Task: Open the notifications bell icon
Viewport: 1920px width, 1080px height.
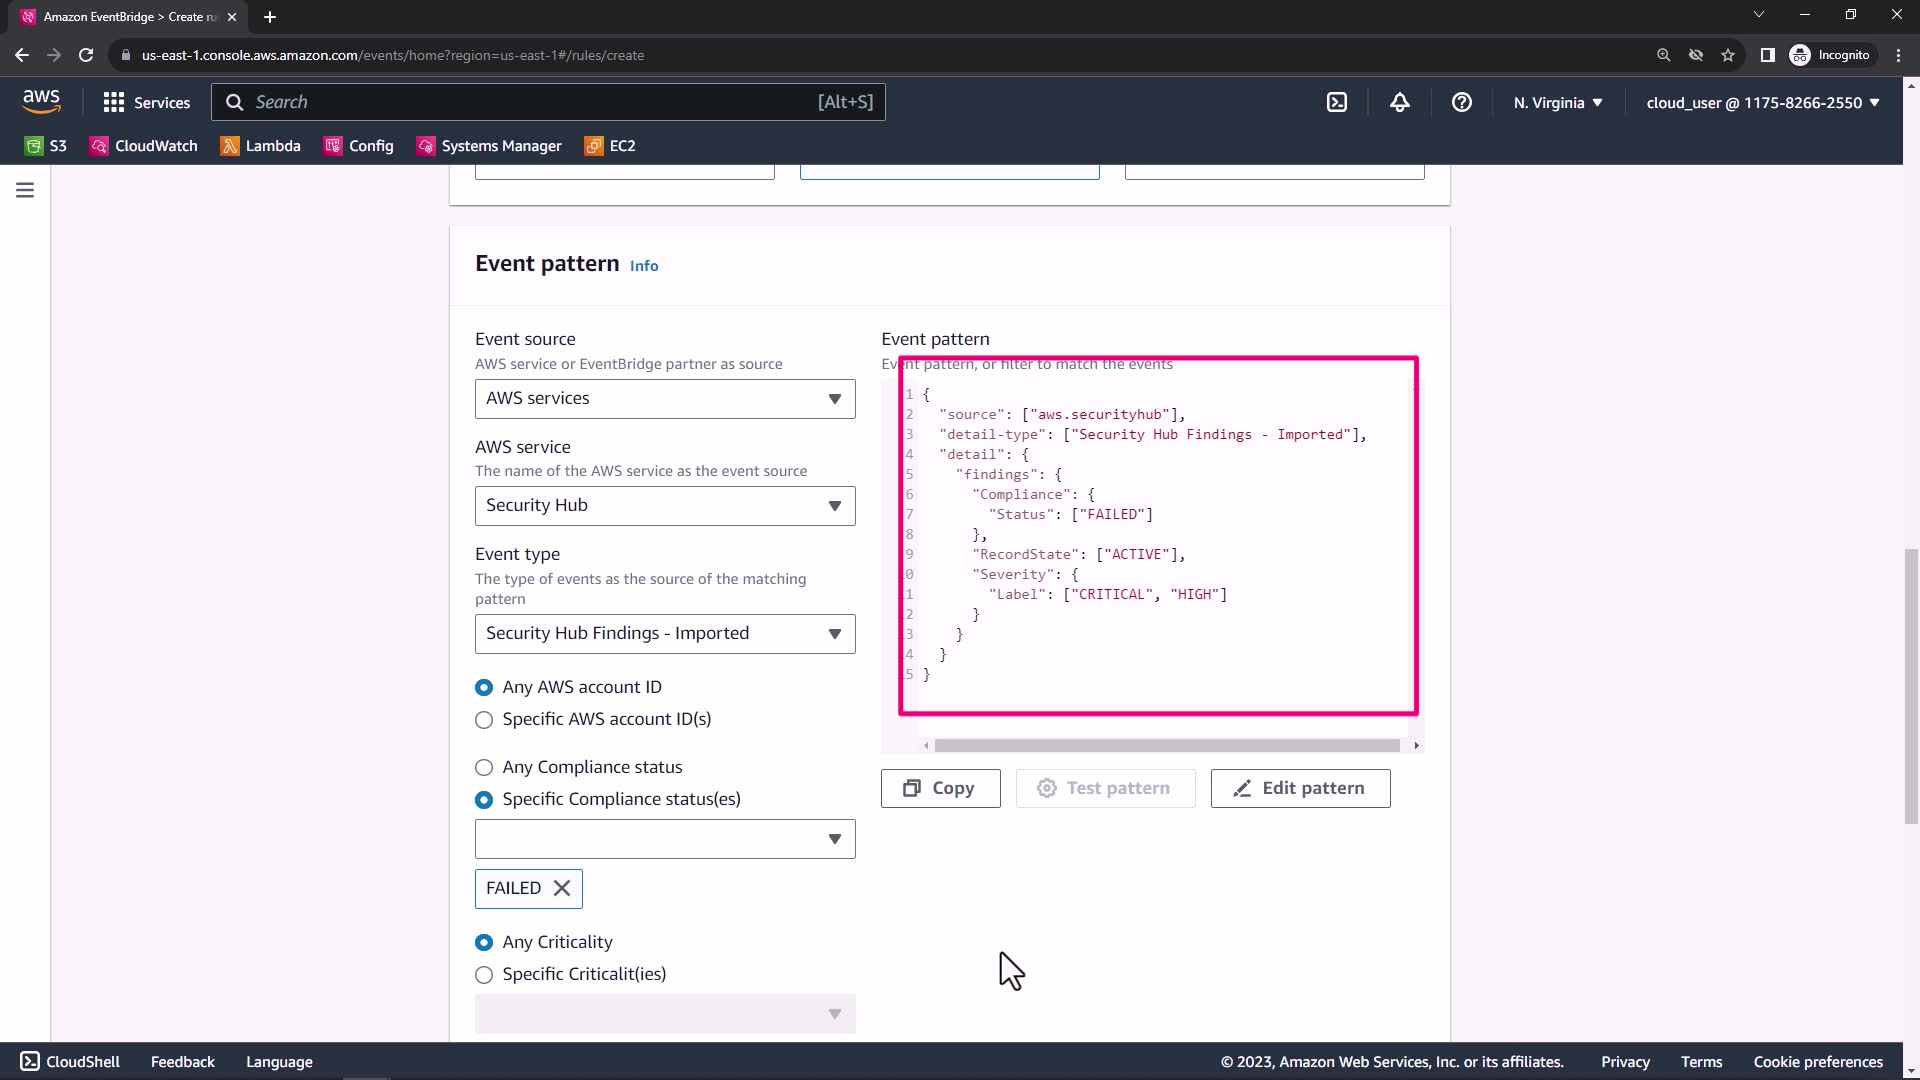Action: (x=1400, y=102)
